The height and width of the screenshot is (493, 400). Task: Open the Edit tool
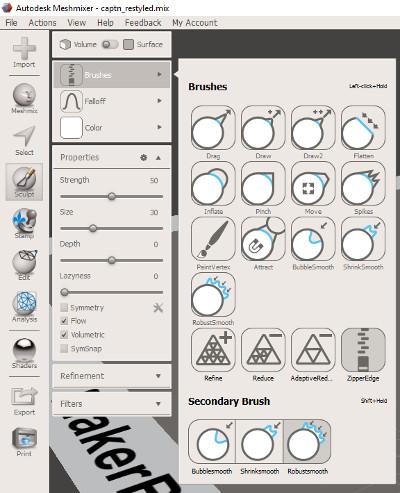pos(24,265)
